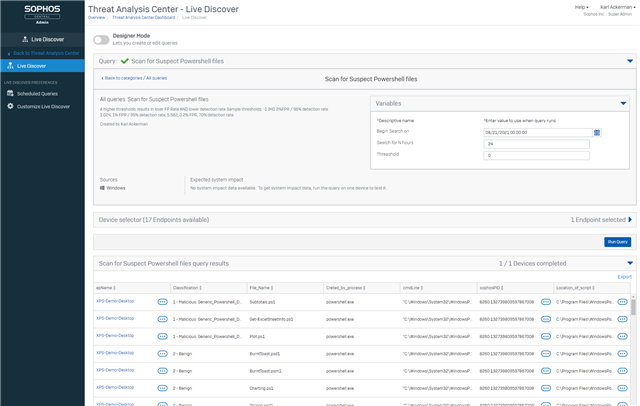Click the Overview breadcrumb link
Image resolution: width=640 pixels, height=406 pixels.
pyautogui.click(x=96, y=18)
